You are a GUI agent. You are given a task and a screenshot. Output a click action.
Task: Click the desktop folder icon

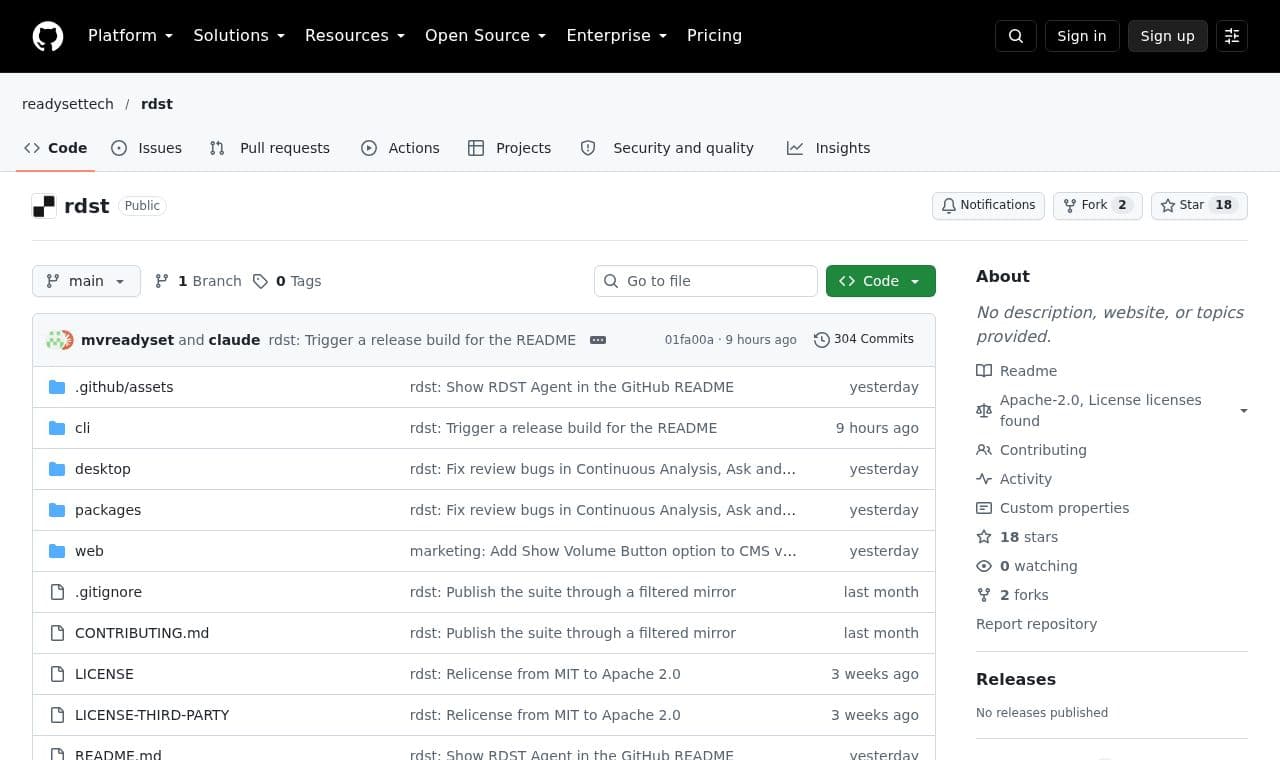pyautogui.click(x=57, y=469)
